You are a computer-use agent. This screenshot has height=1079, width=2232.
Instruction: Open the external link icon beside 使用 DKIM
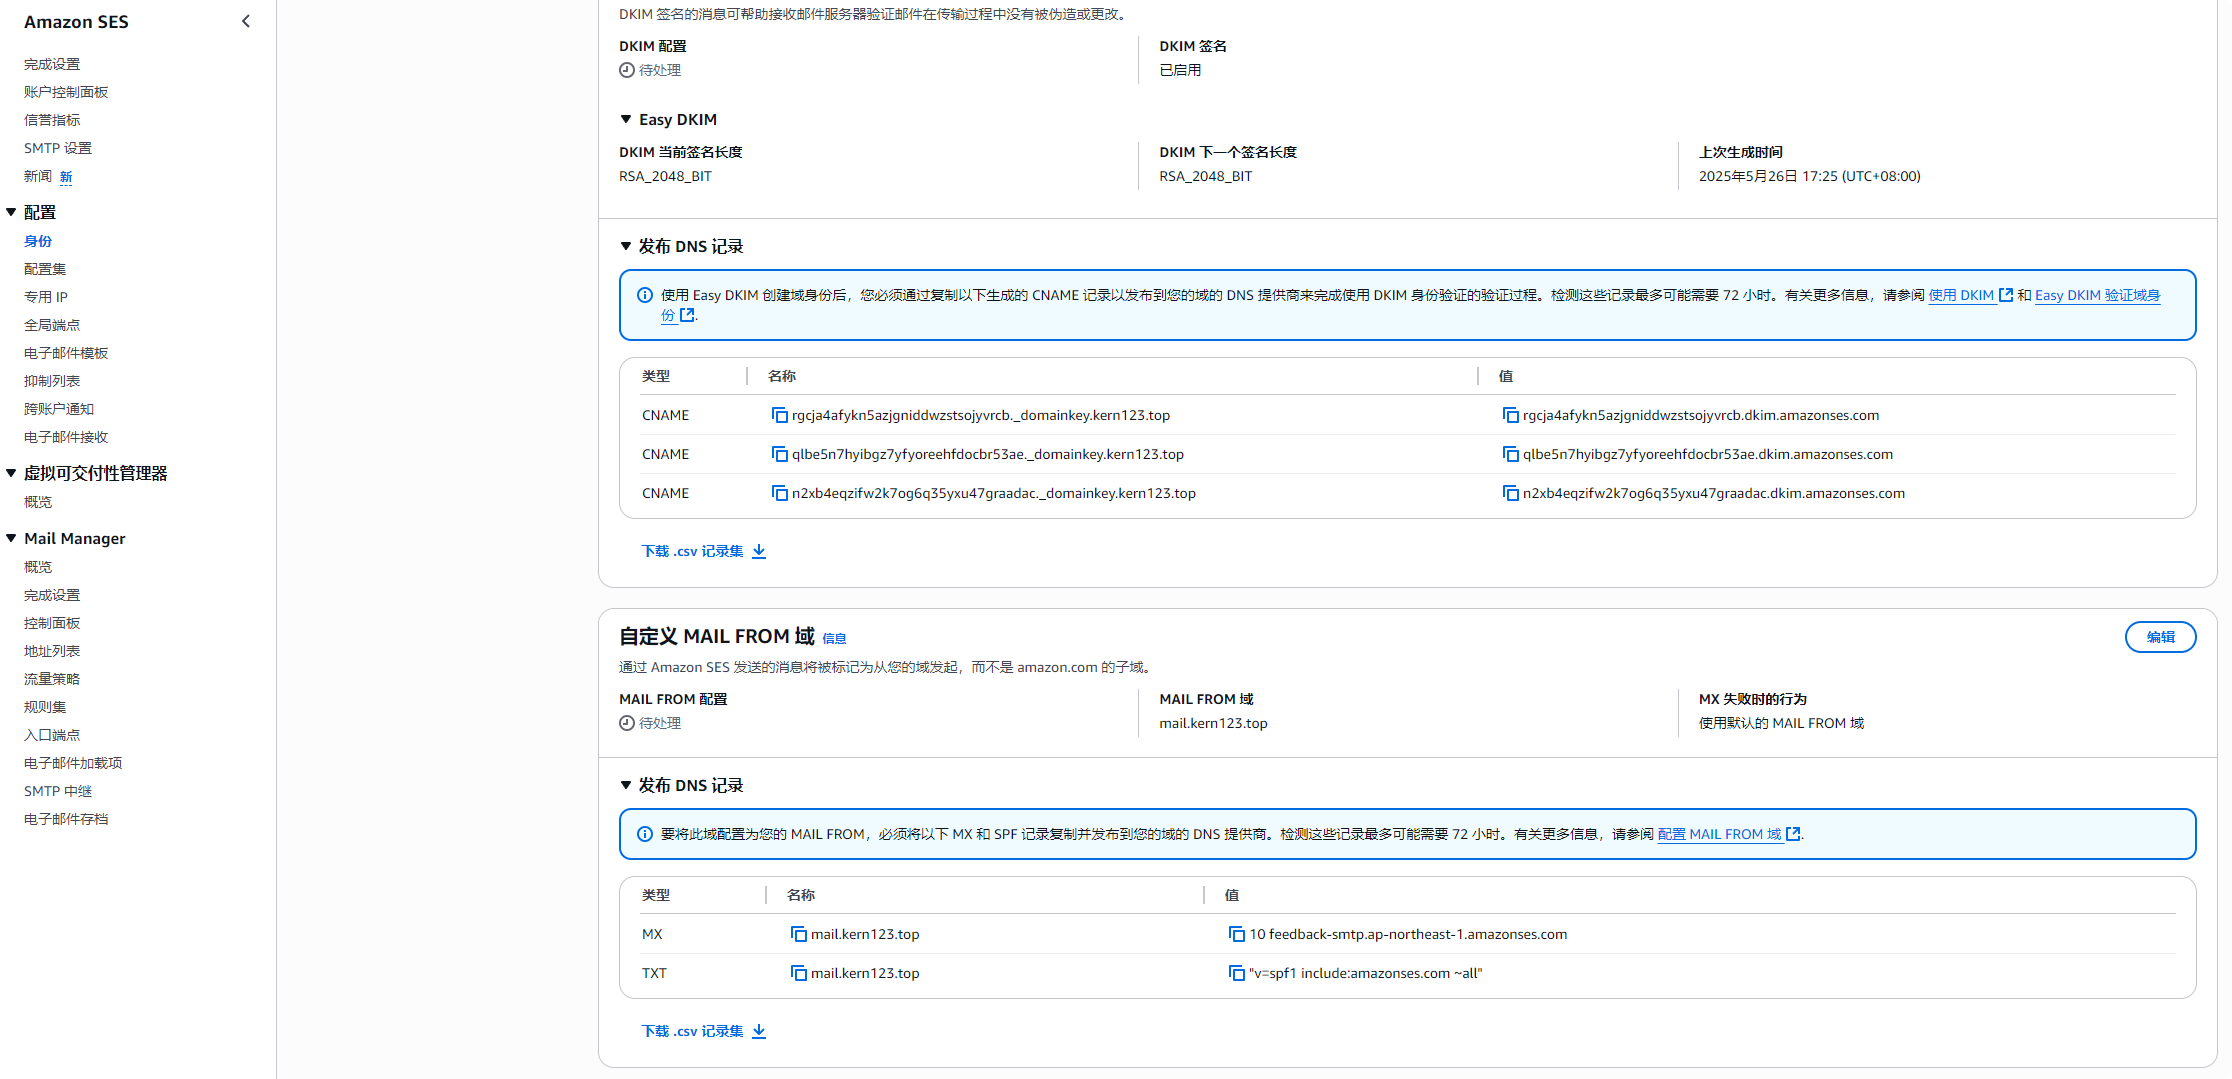pos(2005,295)
